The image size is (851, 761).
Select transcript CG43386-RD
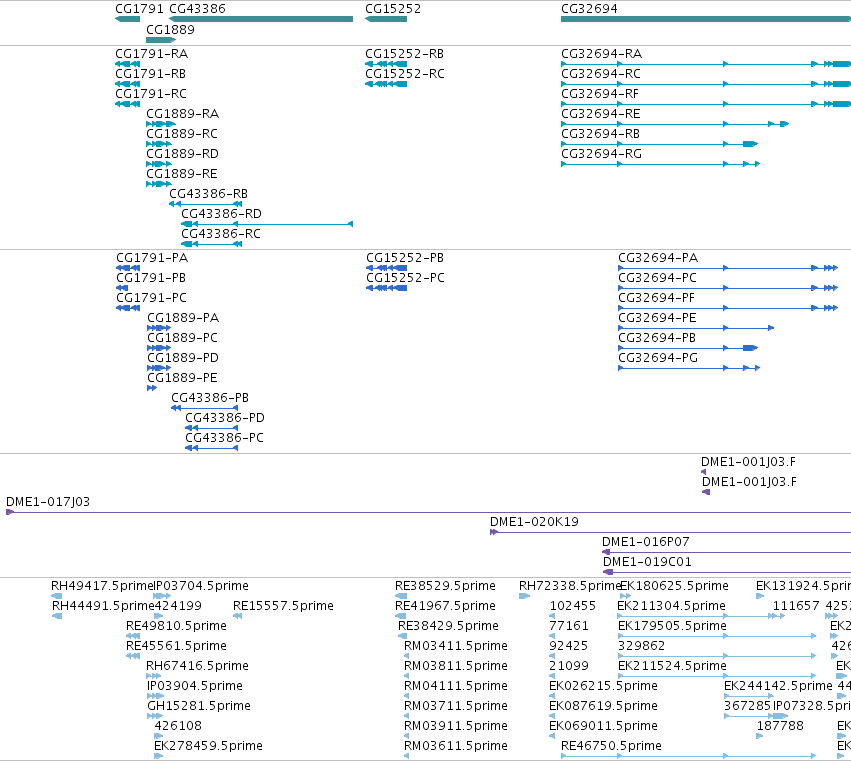[x=221, y=214]
